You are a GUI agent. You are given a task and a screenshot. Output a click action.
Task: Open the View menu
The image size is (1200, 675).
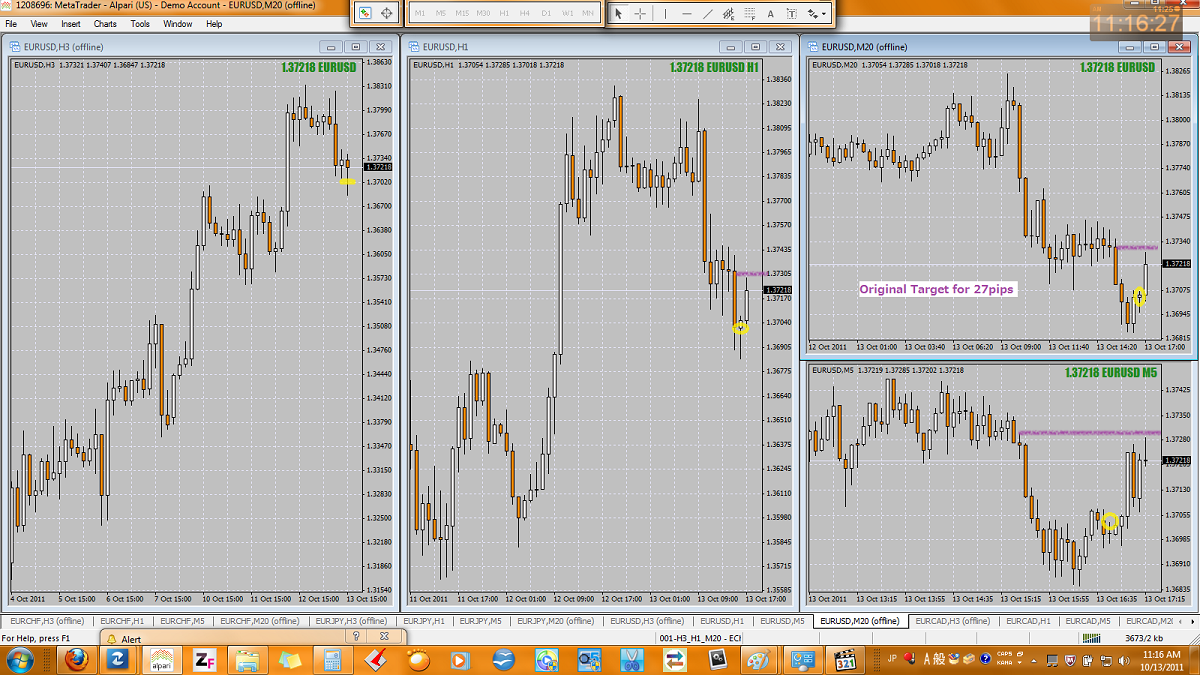tap(39, 23)
